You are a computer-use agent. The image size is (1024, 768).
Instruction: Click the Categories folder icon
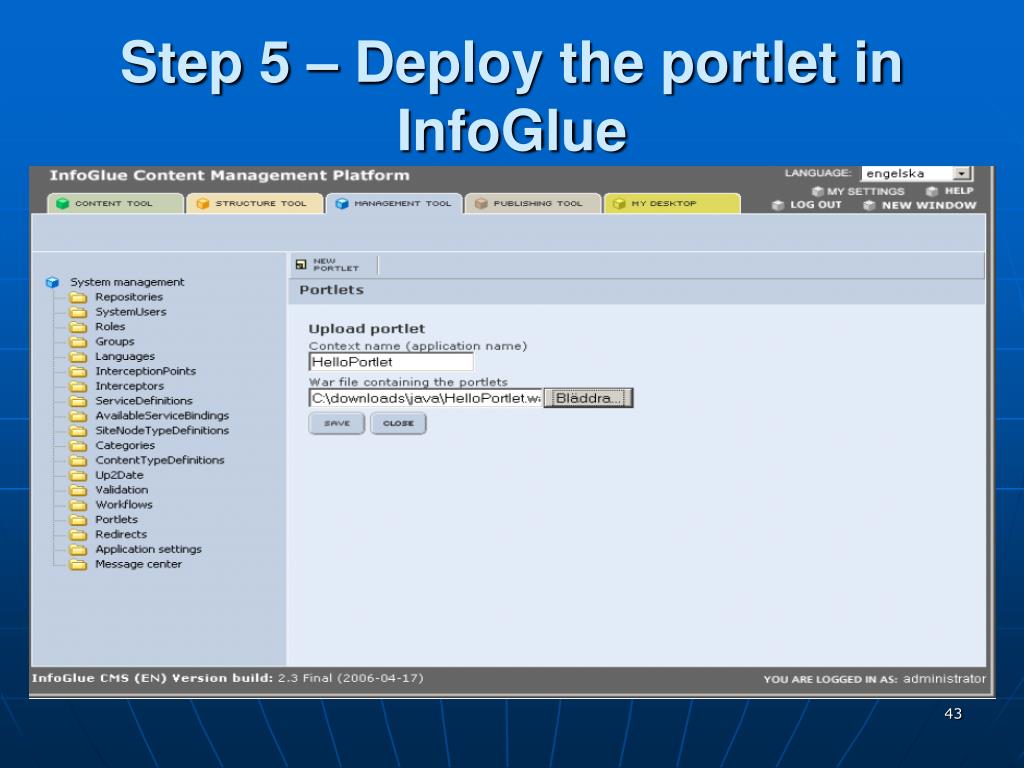coord(78,445)
